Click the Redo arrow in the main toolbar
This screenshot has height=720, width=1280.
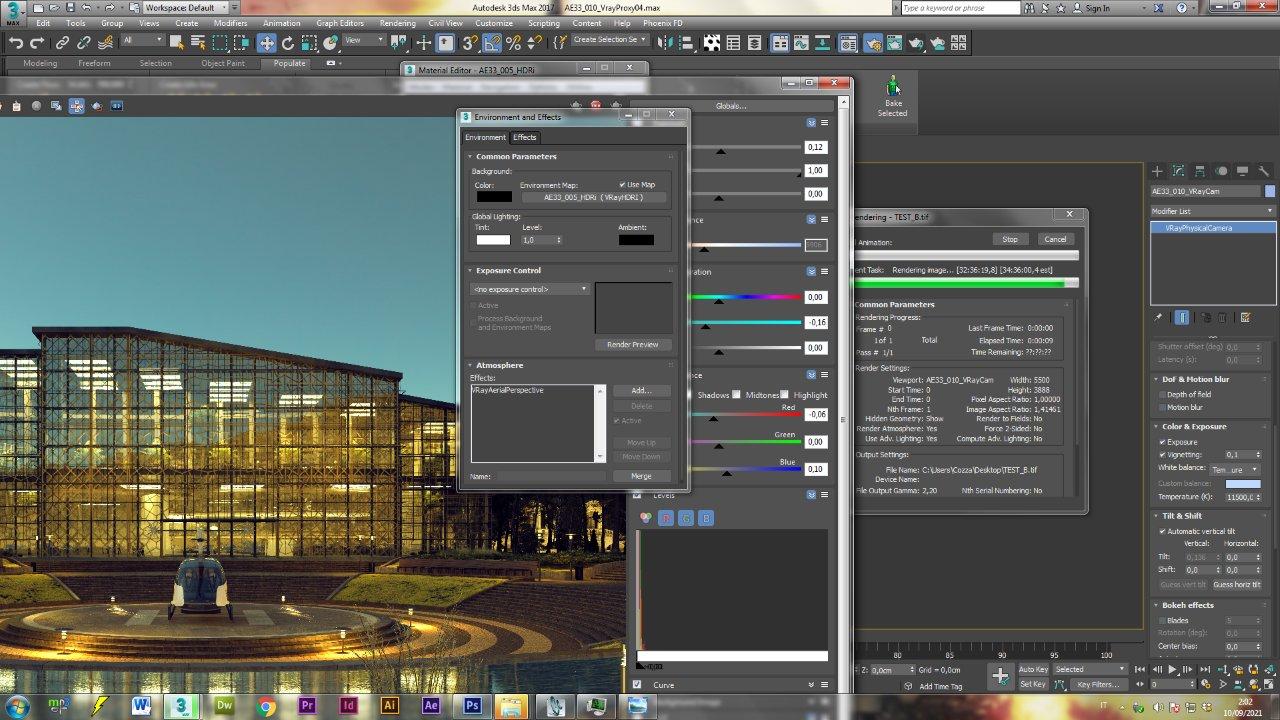tap(37, 43)
